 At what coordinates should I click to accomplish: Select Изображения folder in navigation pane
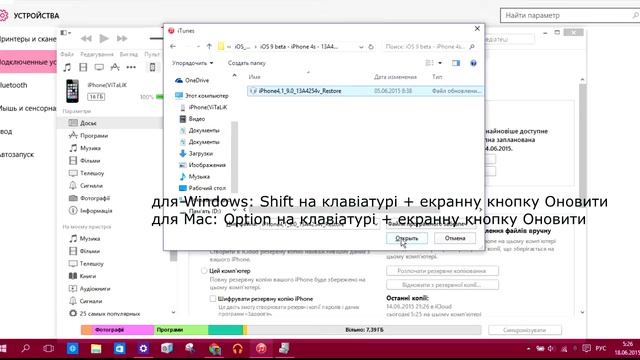tap(202, 165)
